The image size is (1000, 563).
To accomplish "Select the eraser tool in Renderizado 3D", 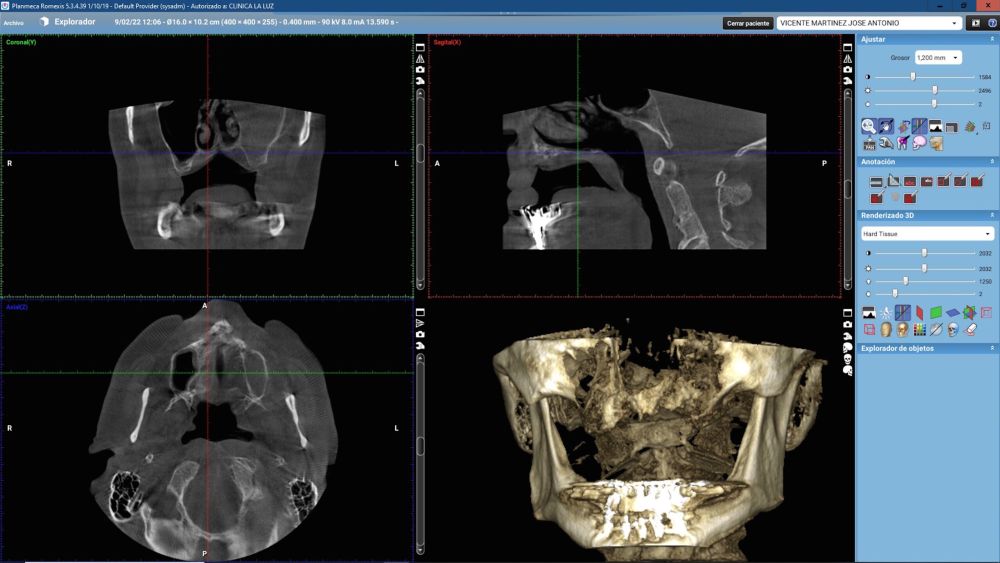I will coord(969,329).
